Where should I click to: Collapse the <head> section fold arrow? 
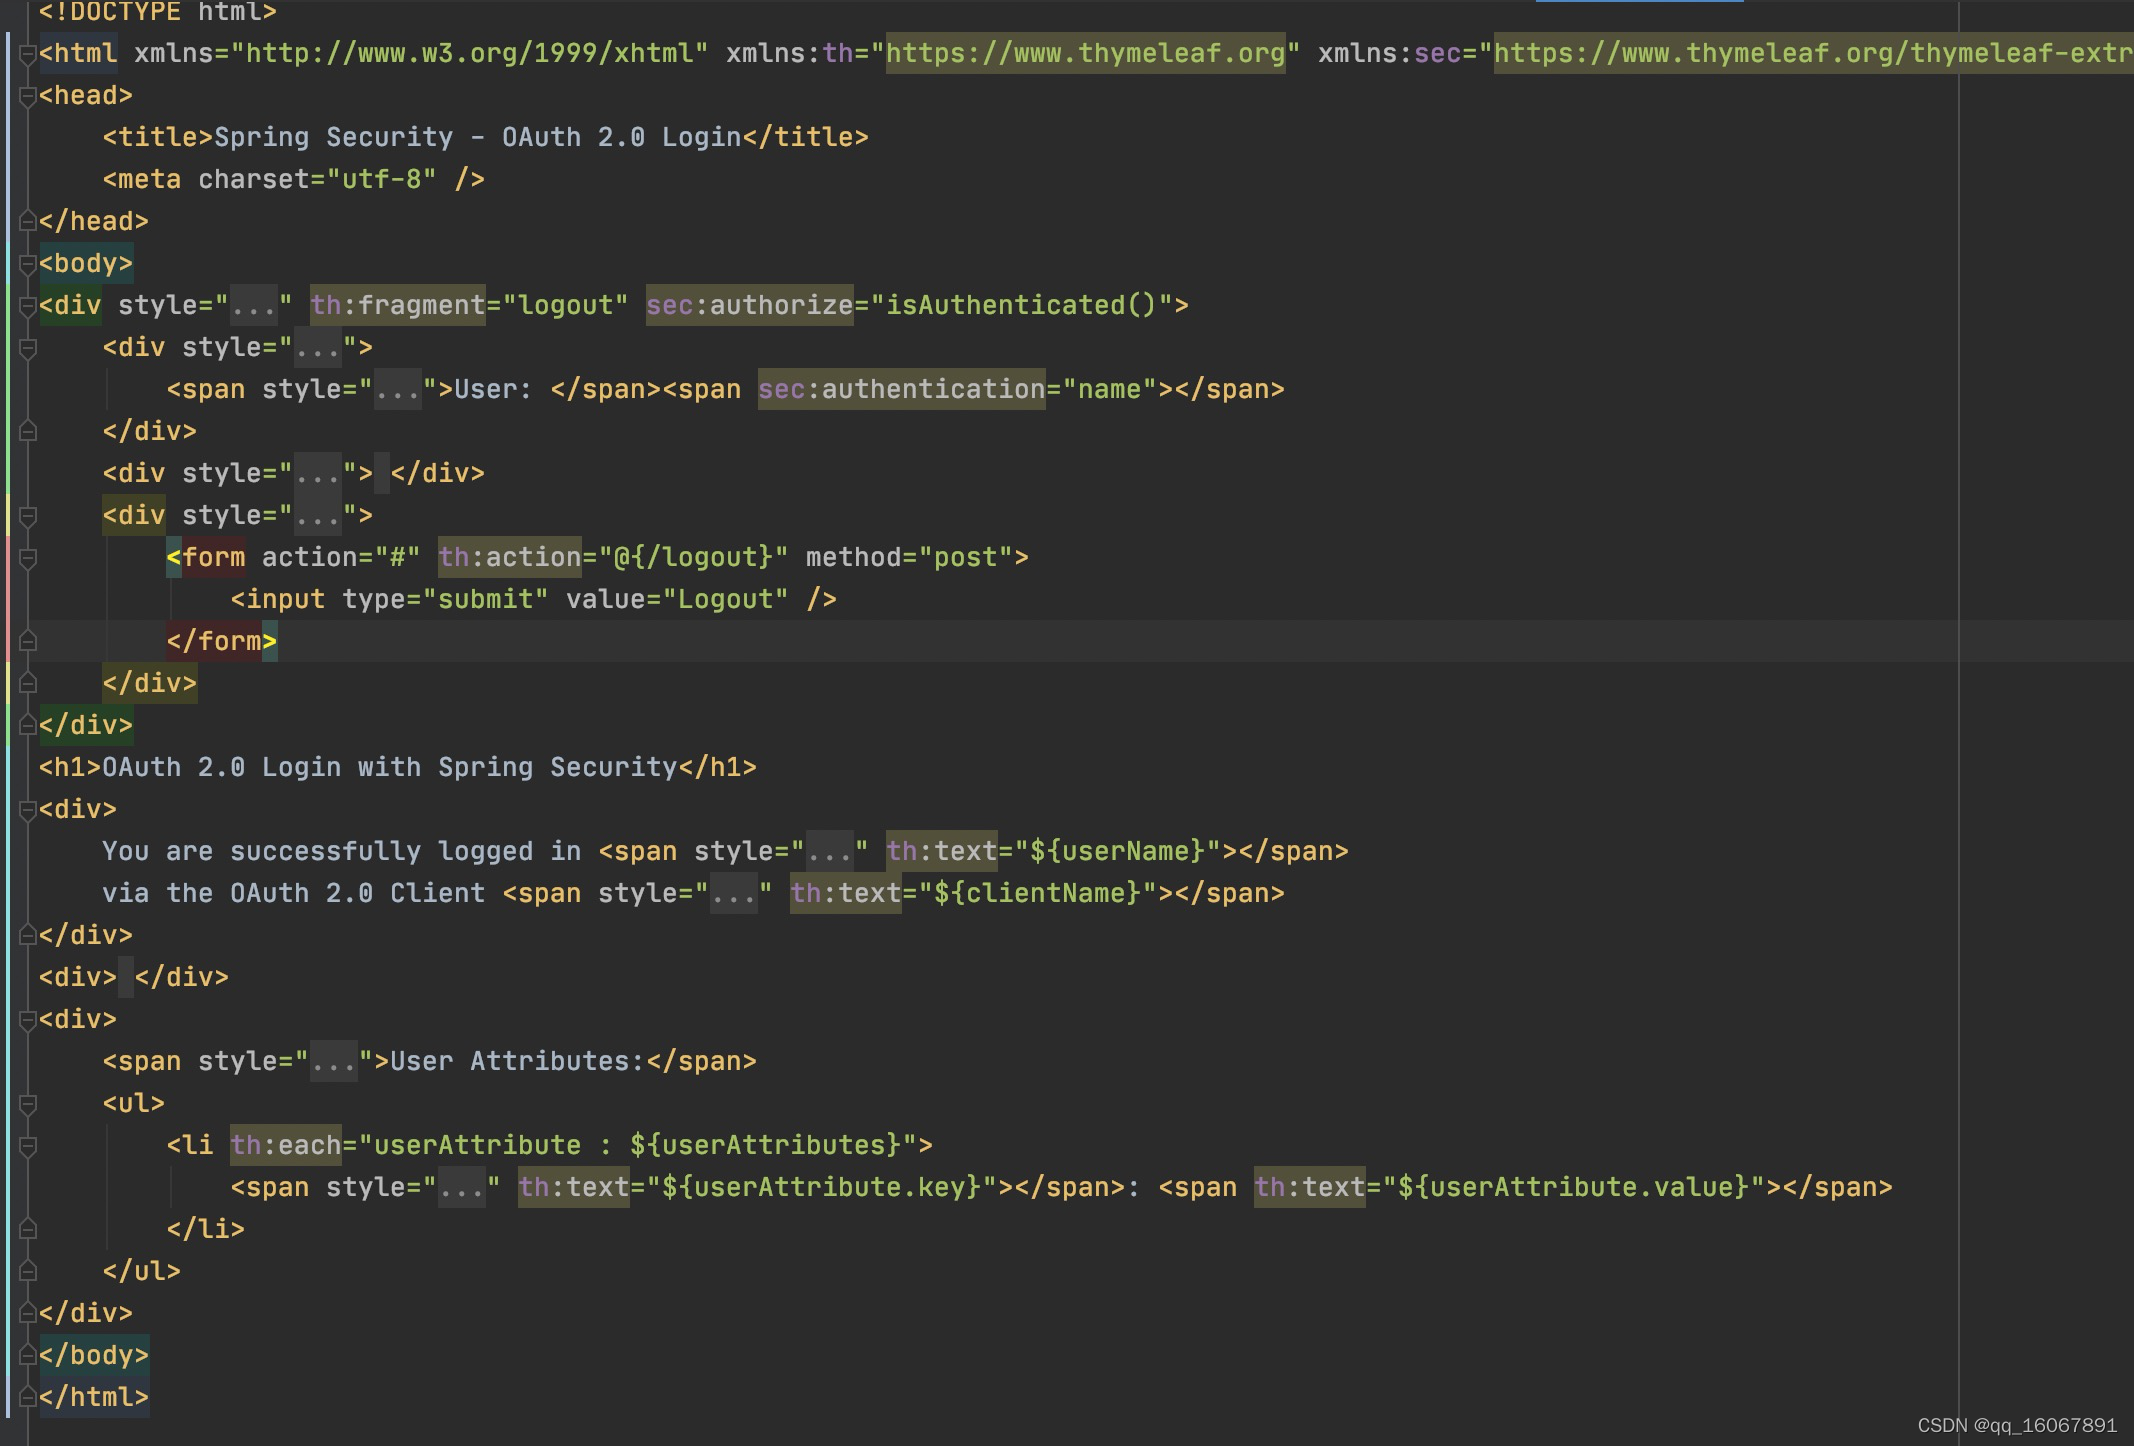(27, 95)
